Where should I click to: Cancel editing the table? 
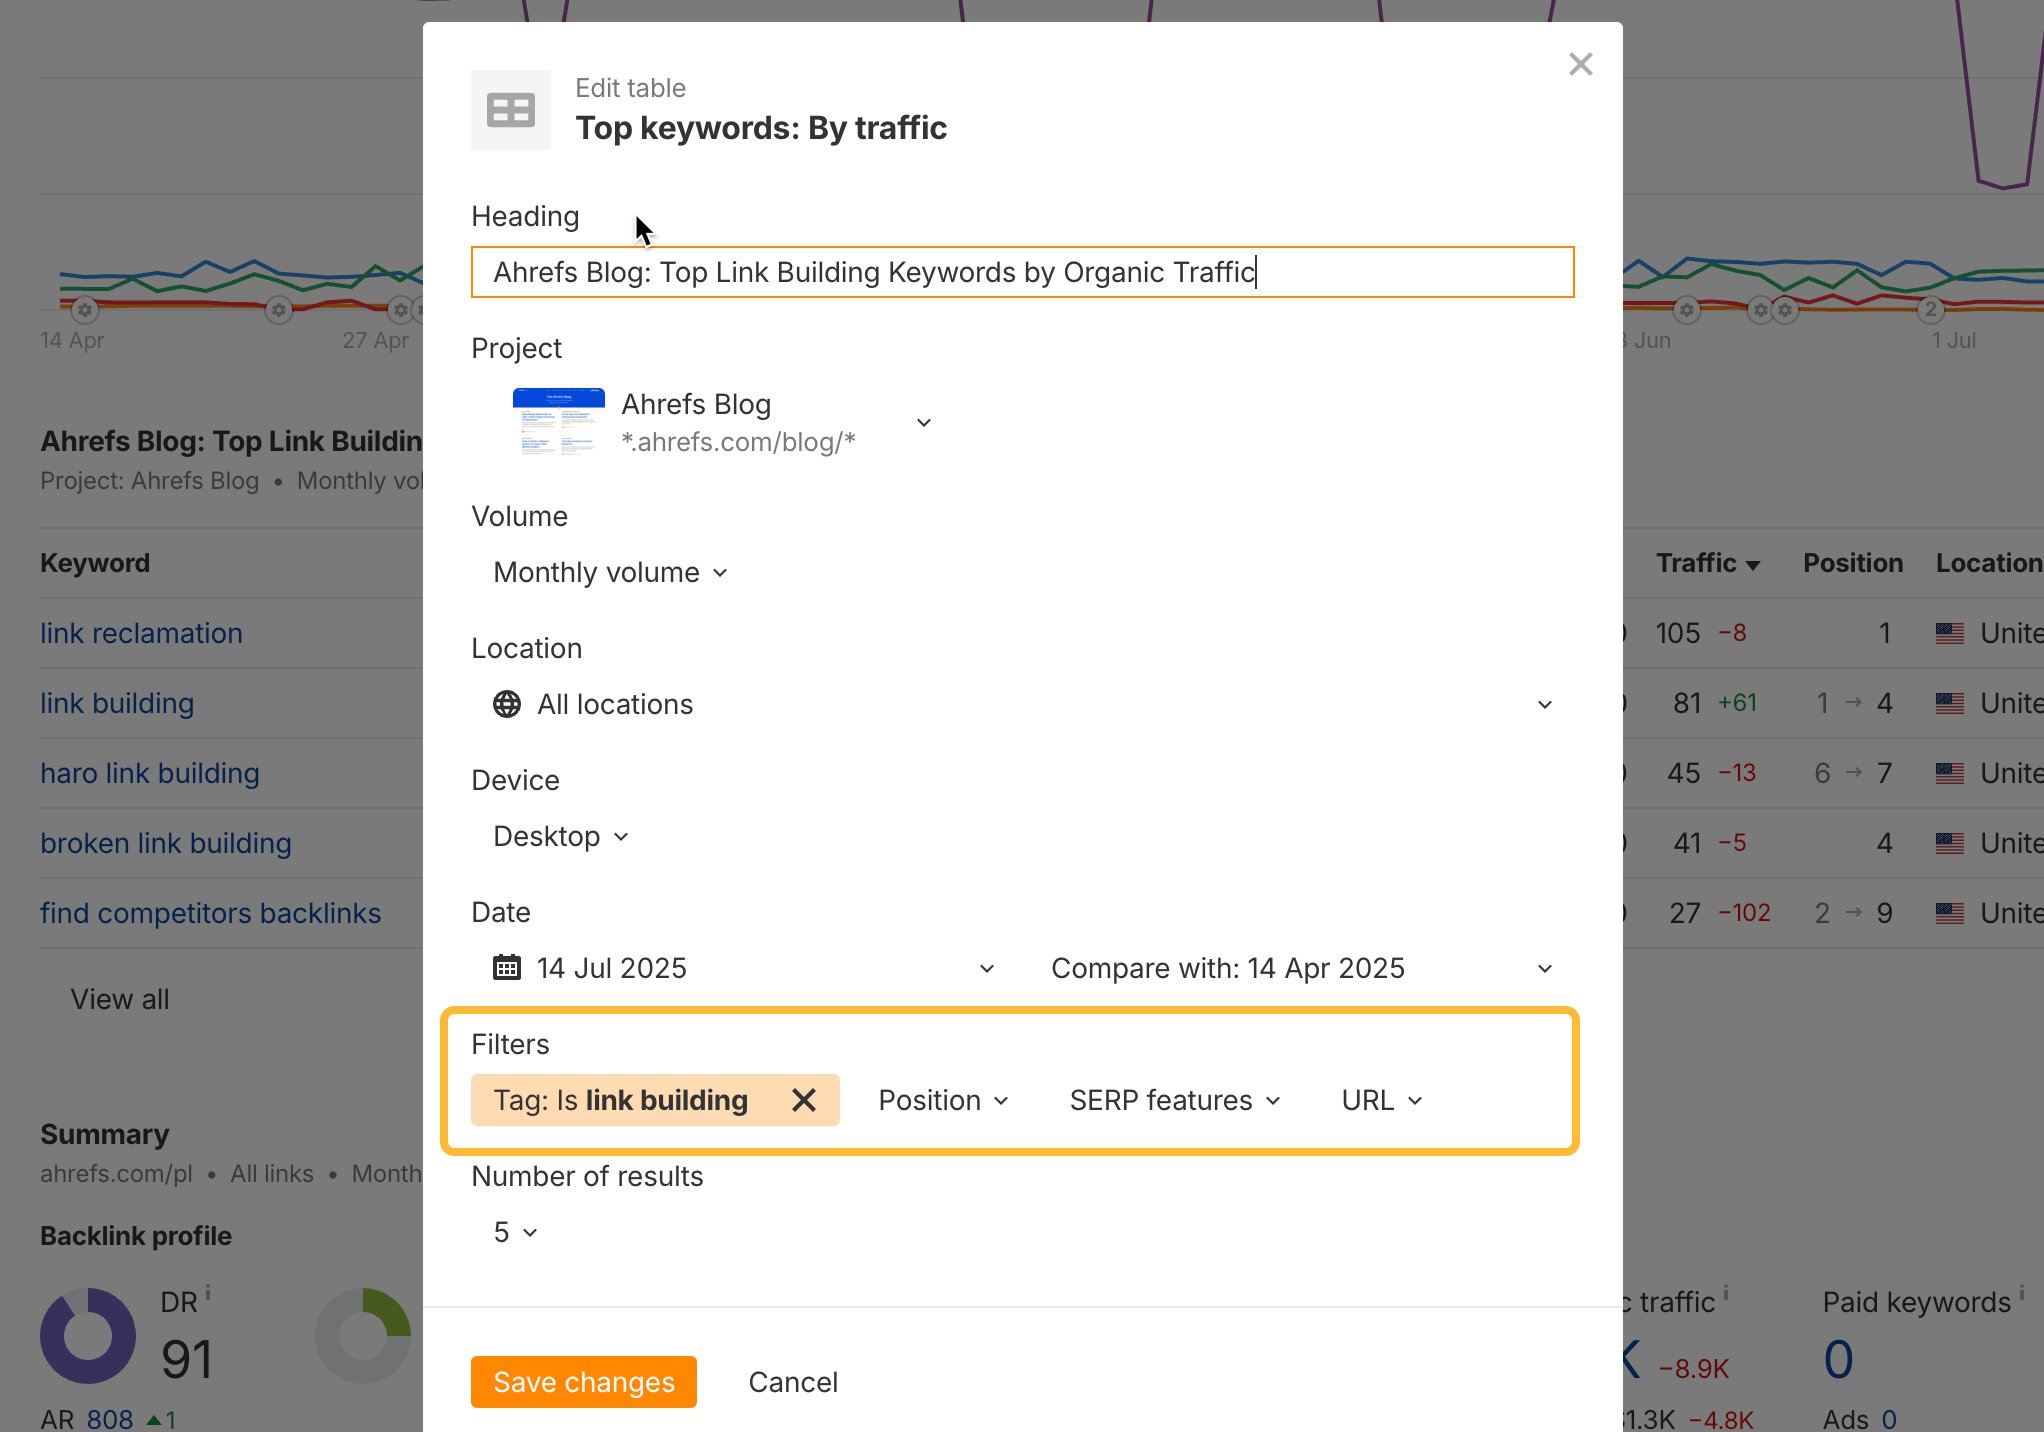click(793, 1382)
